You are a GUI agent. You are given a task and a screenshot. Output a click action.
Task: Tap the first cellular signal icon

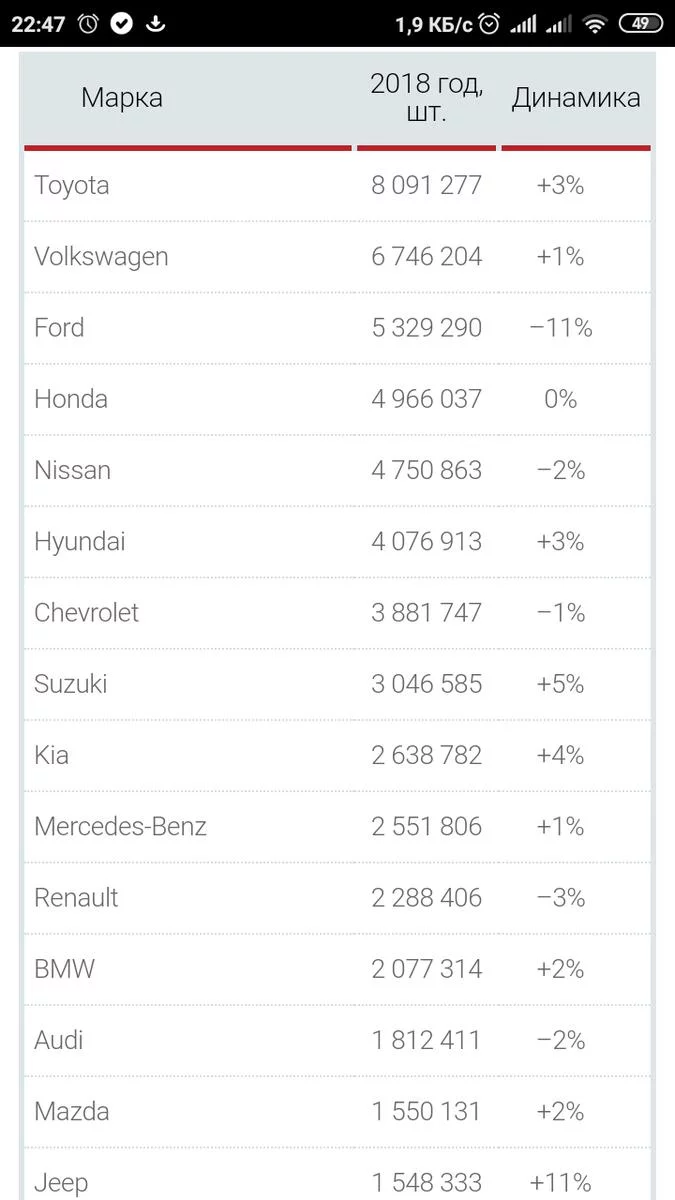coord(523,24)
